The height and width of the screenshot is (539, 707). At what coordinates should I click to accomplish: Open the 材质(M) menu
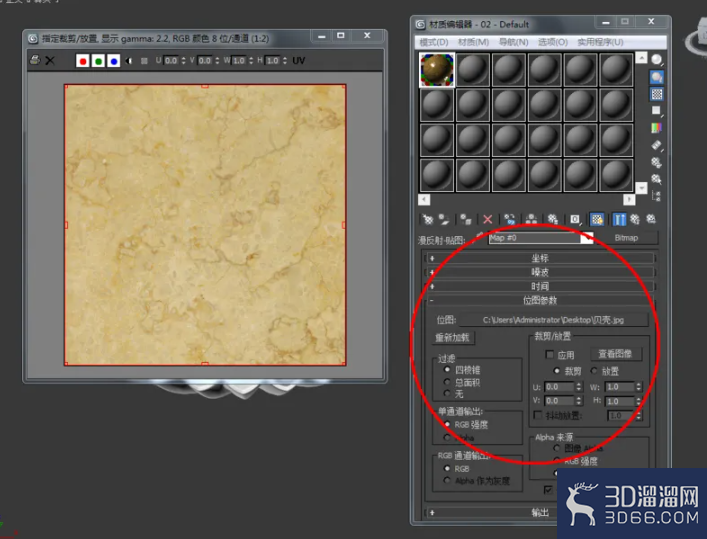[x=473, y=42]
